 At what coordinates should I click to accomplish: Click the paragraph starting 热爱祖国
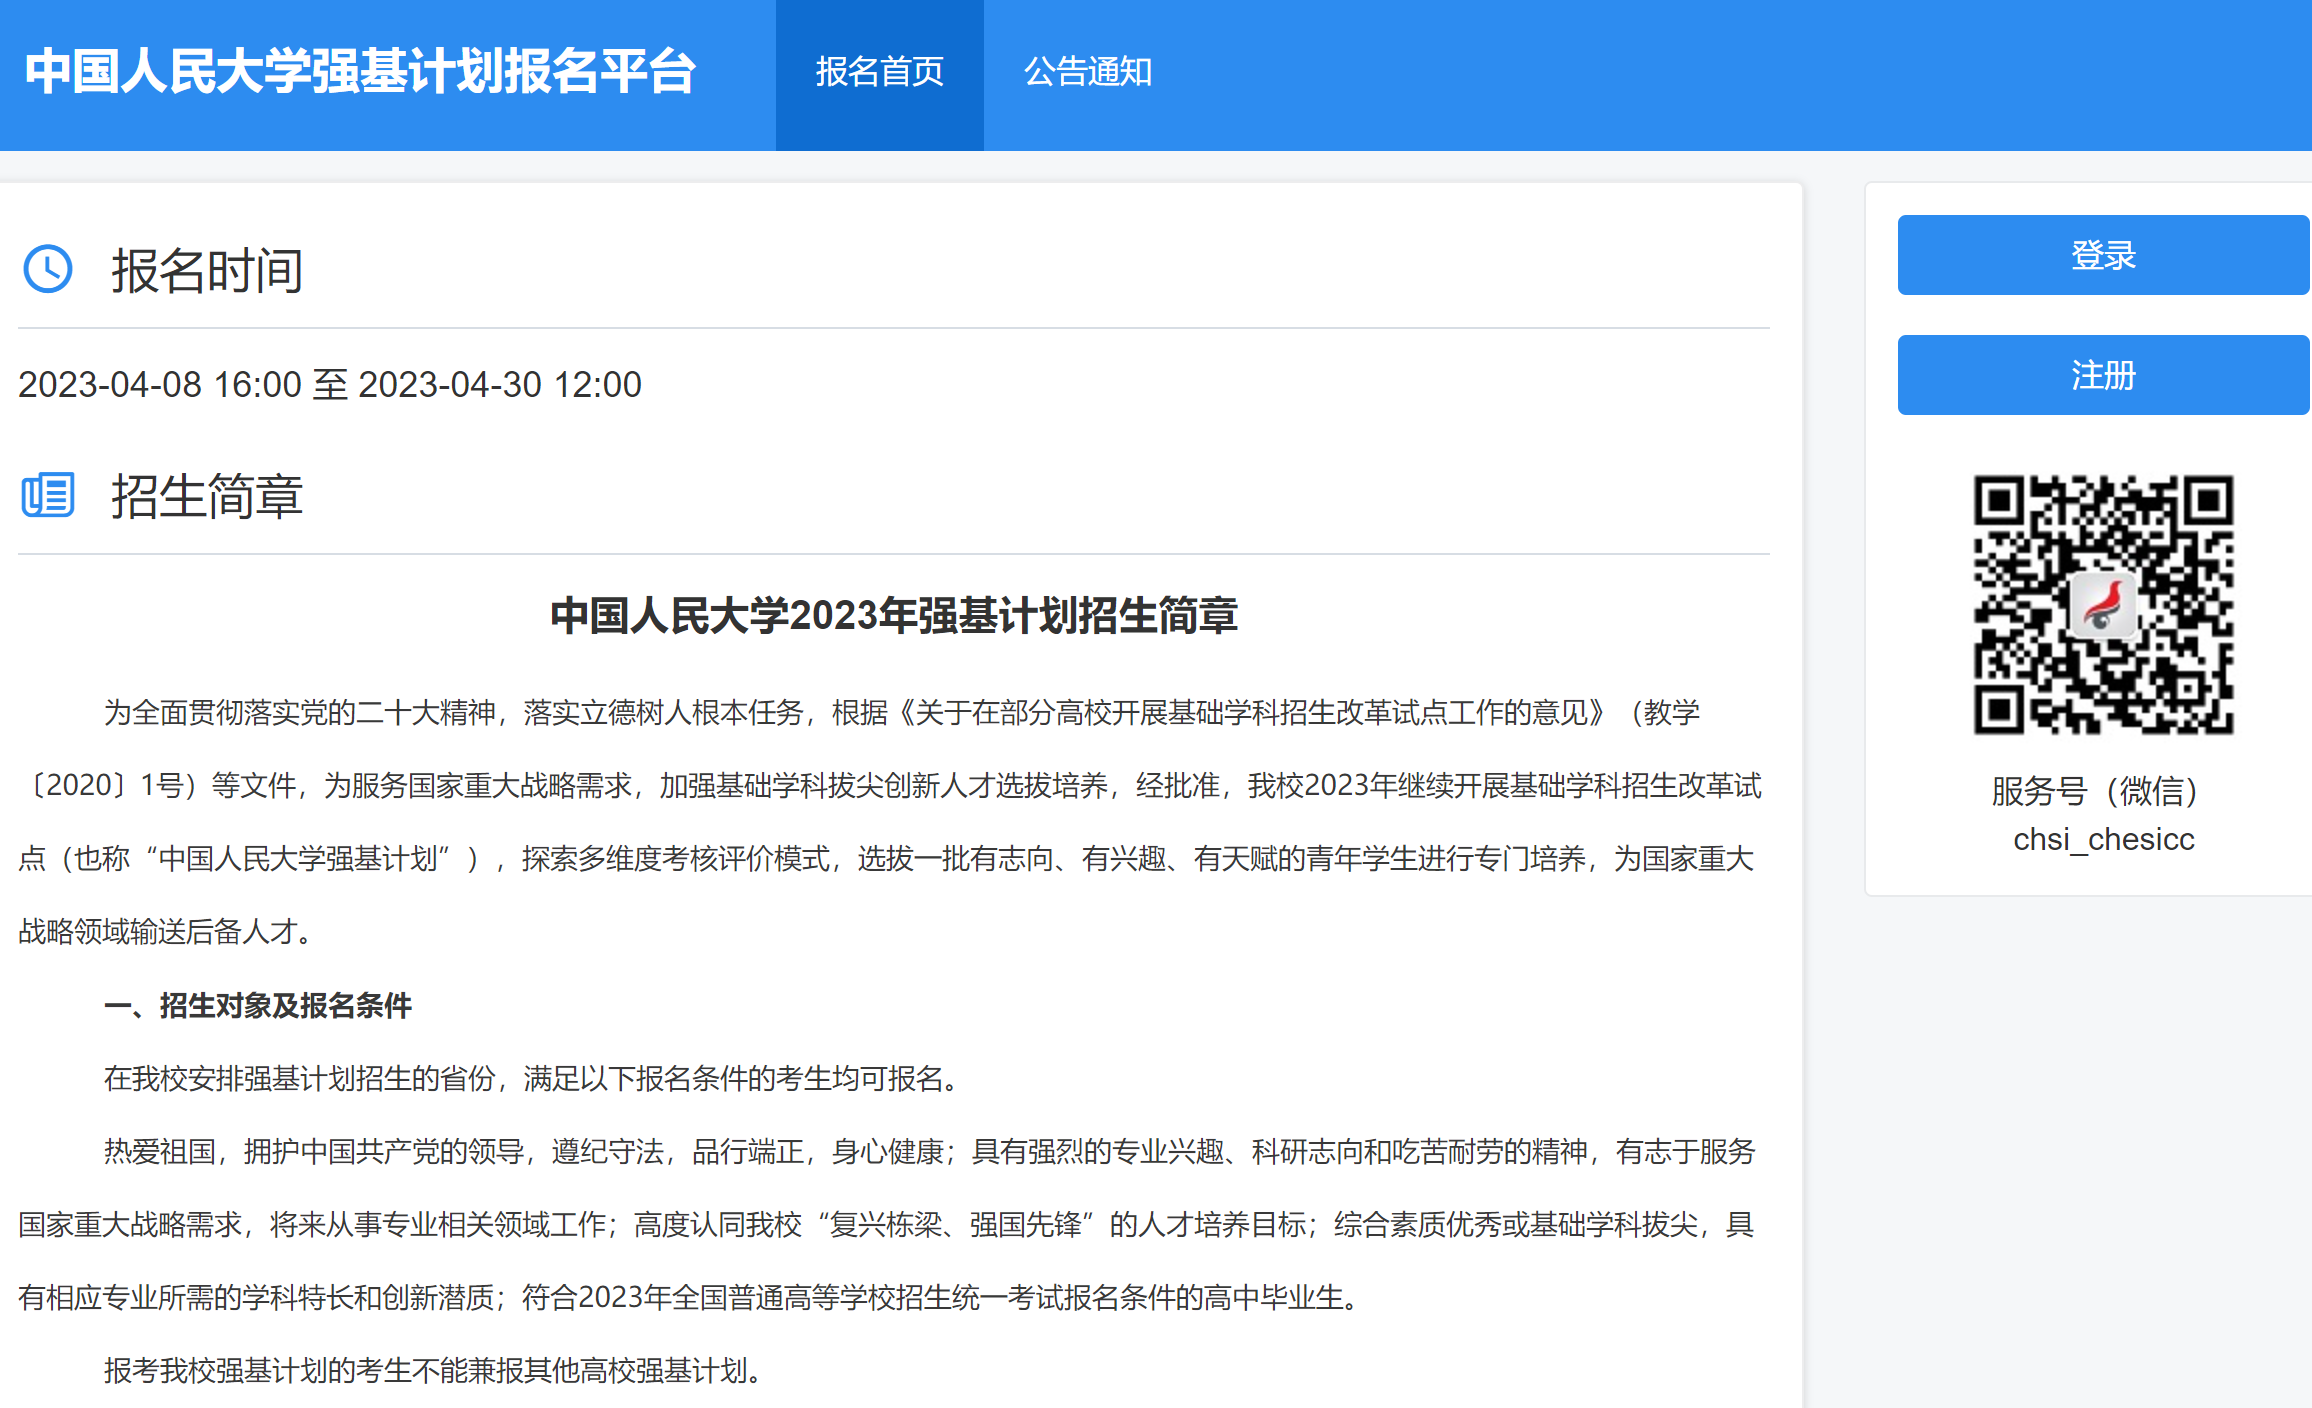point(890,1224)
